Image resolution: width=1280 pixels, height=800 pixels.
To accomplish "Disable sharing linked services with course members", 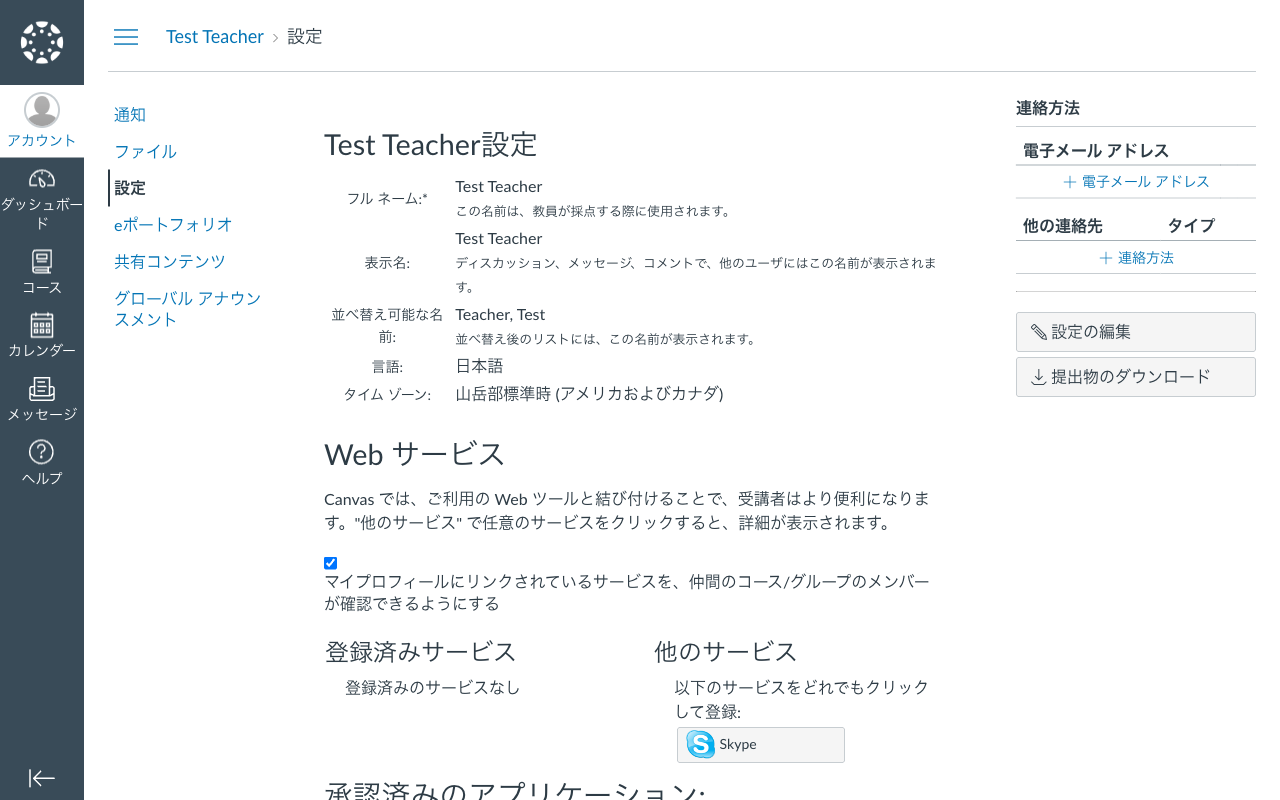I will click(x=330, y=562).
